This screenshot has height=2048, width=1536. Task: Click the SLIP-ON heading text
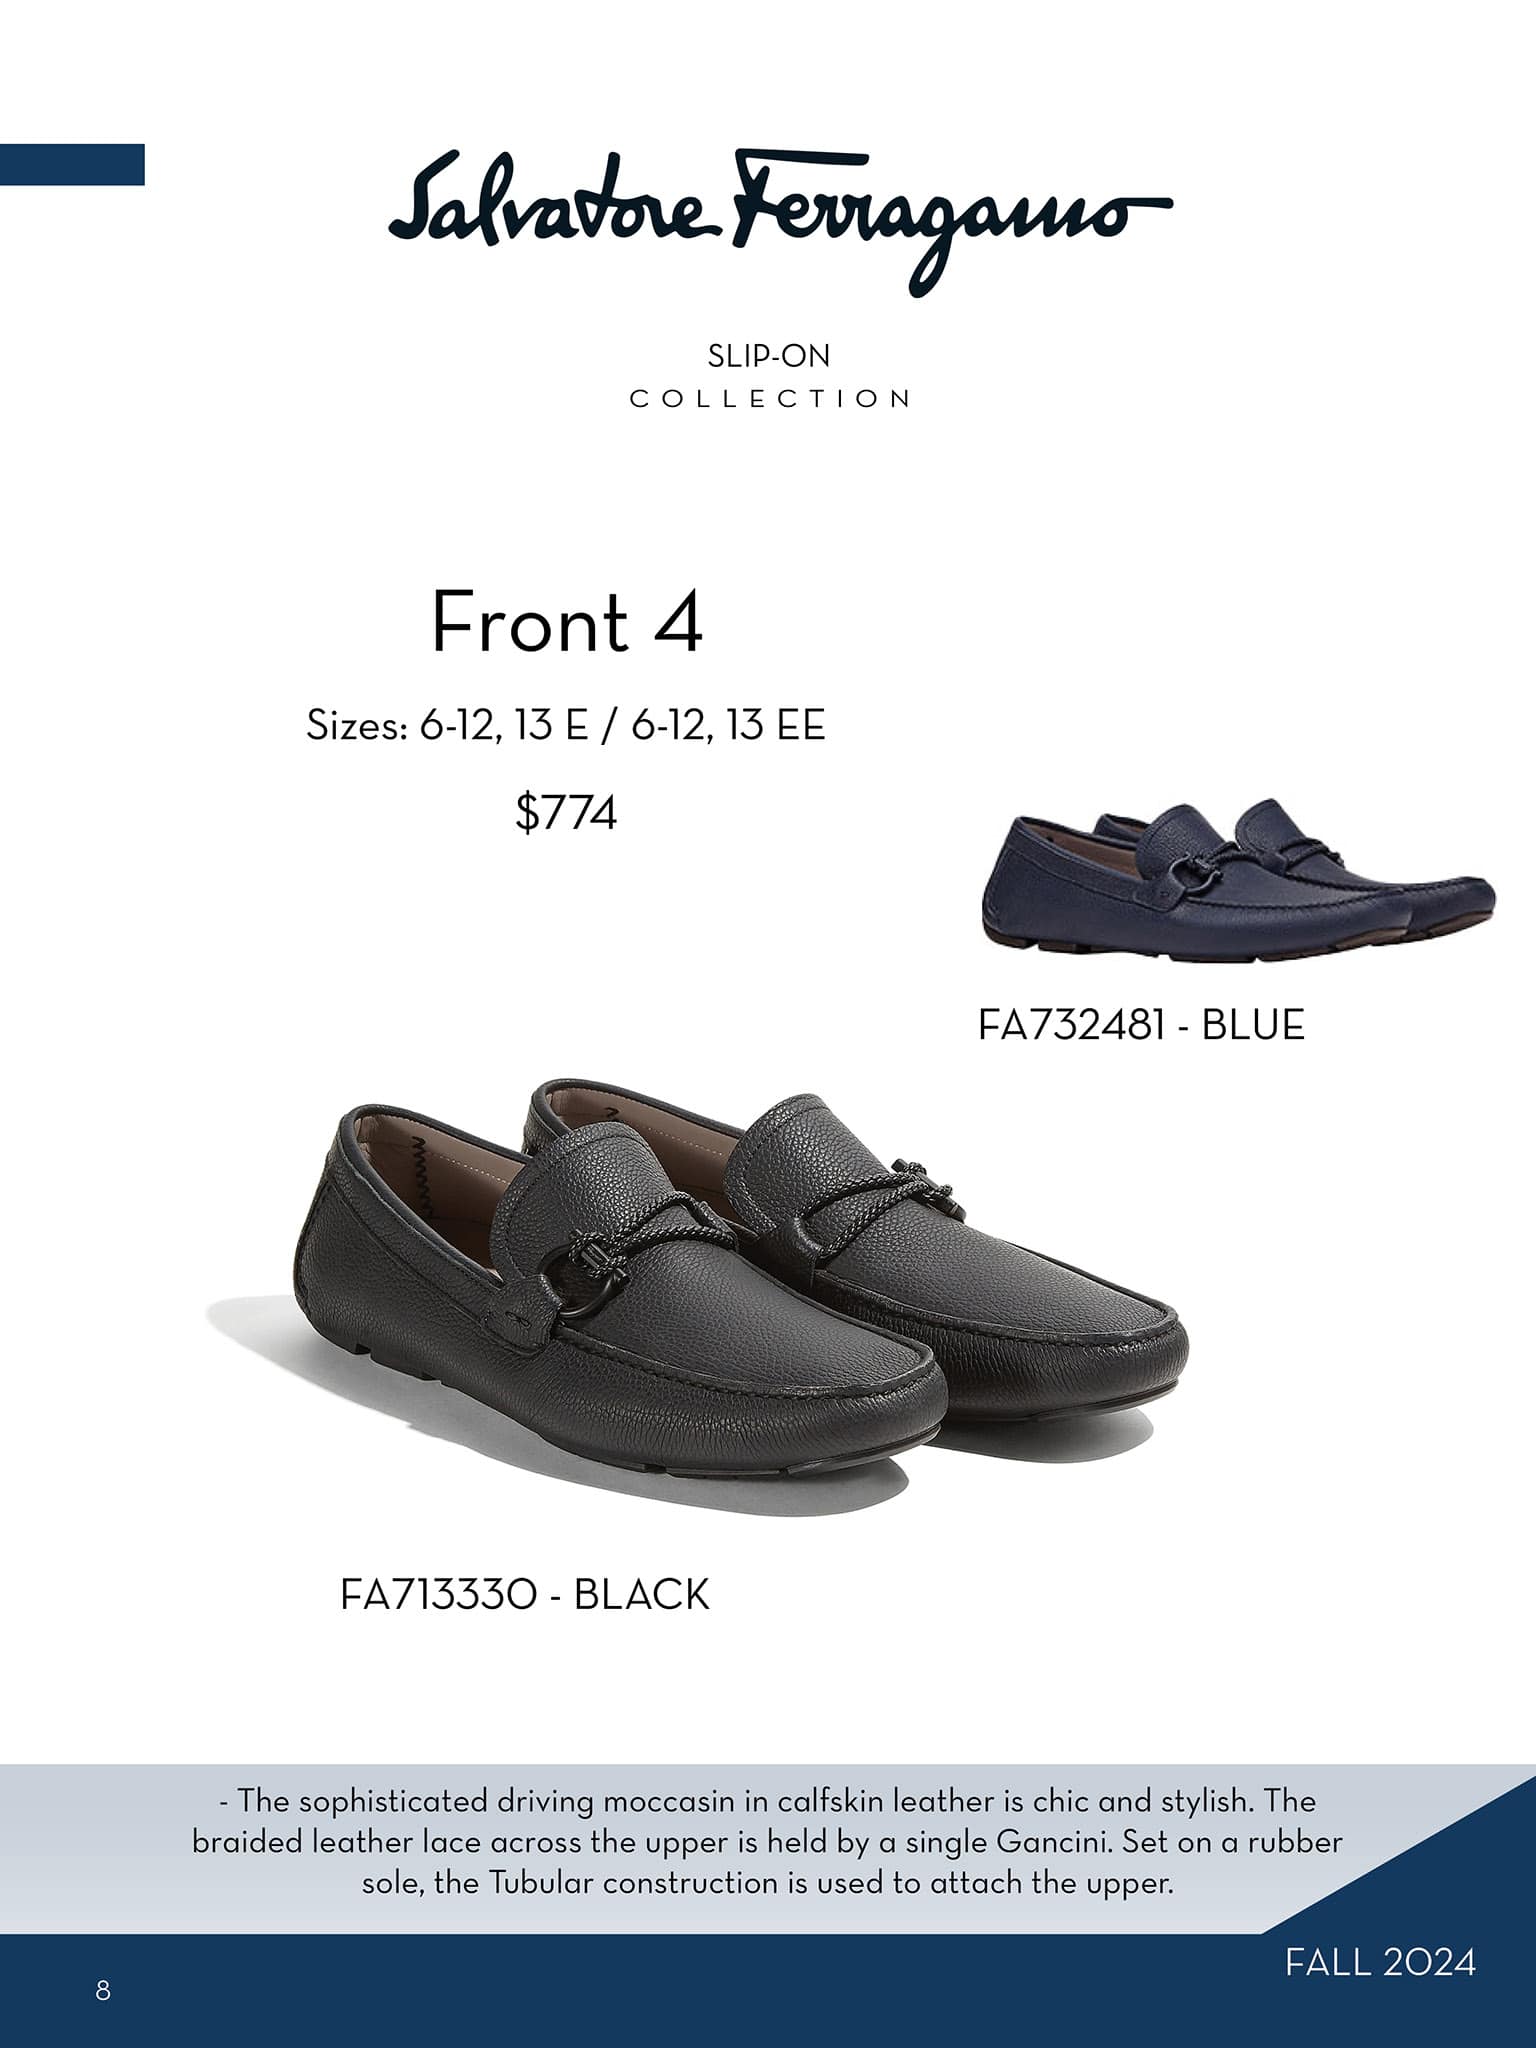pos(769,355)
